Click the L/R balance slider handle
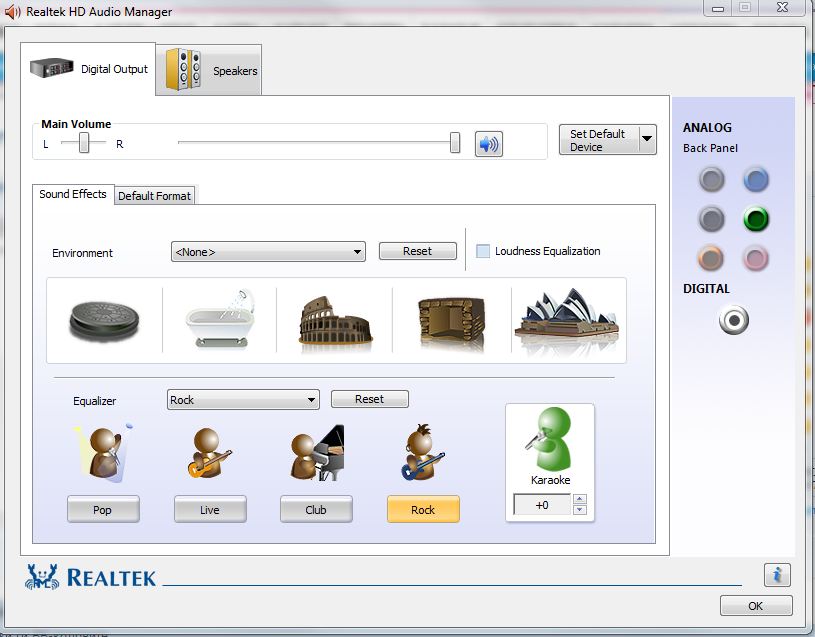 tap(84, 142)
